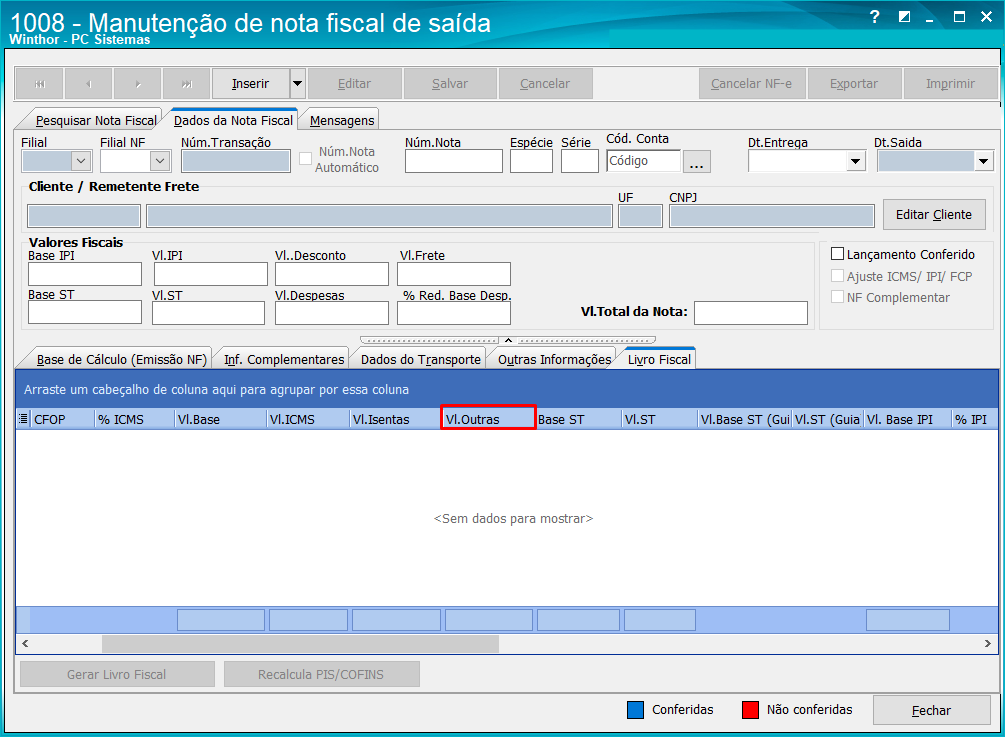Viewport: 1005px width, 737px height.
Task: Click the Vl.IPI input field
Action: tap(210, 274)
